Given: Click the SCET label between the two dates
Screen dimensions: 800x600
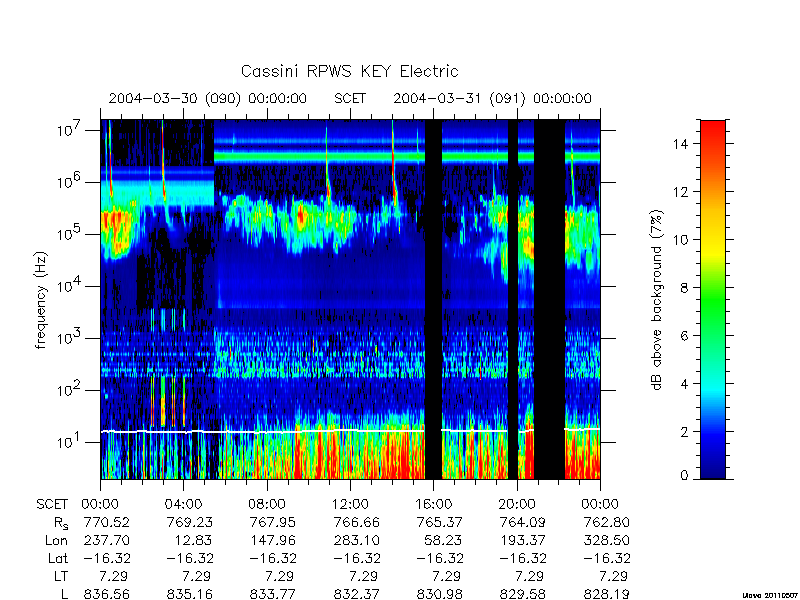Looking at the screenshot, I should click(x=350, y=98).
